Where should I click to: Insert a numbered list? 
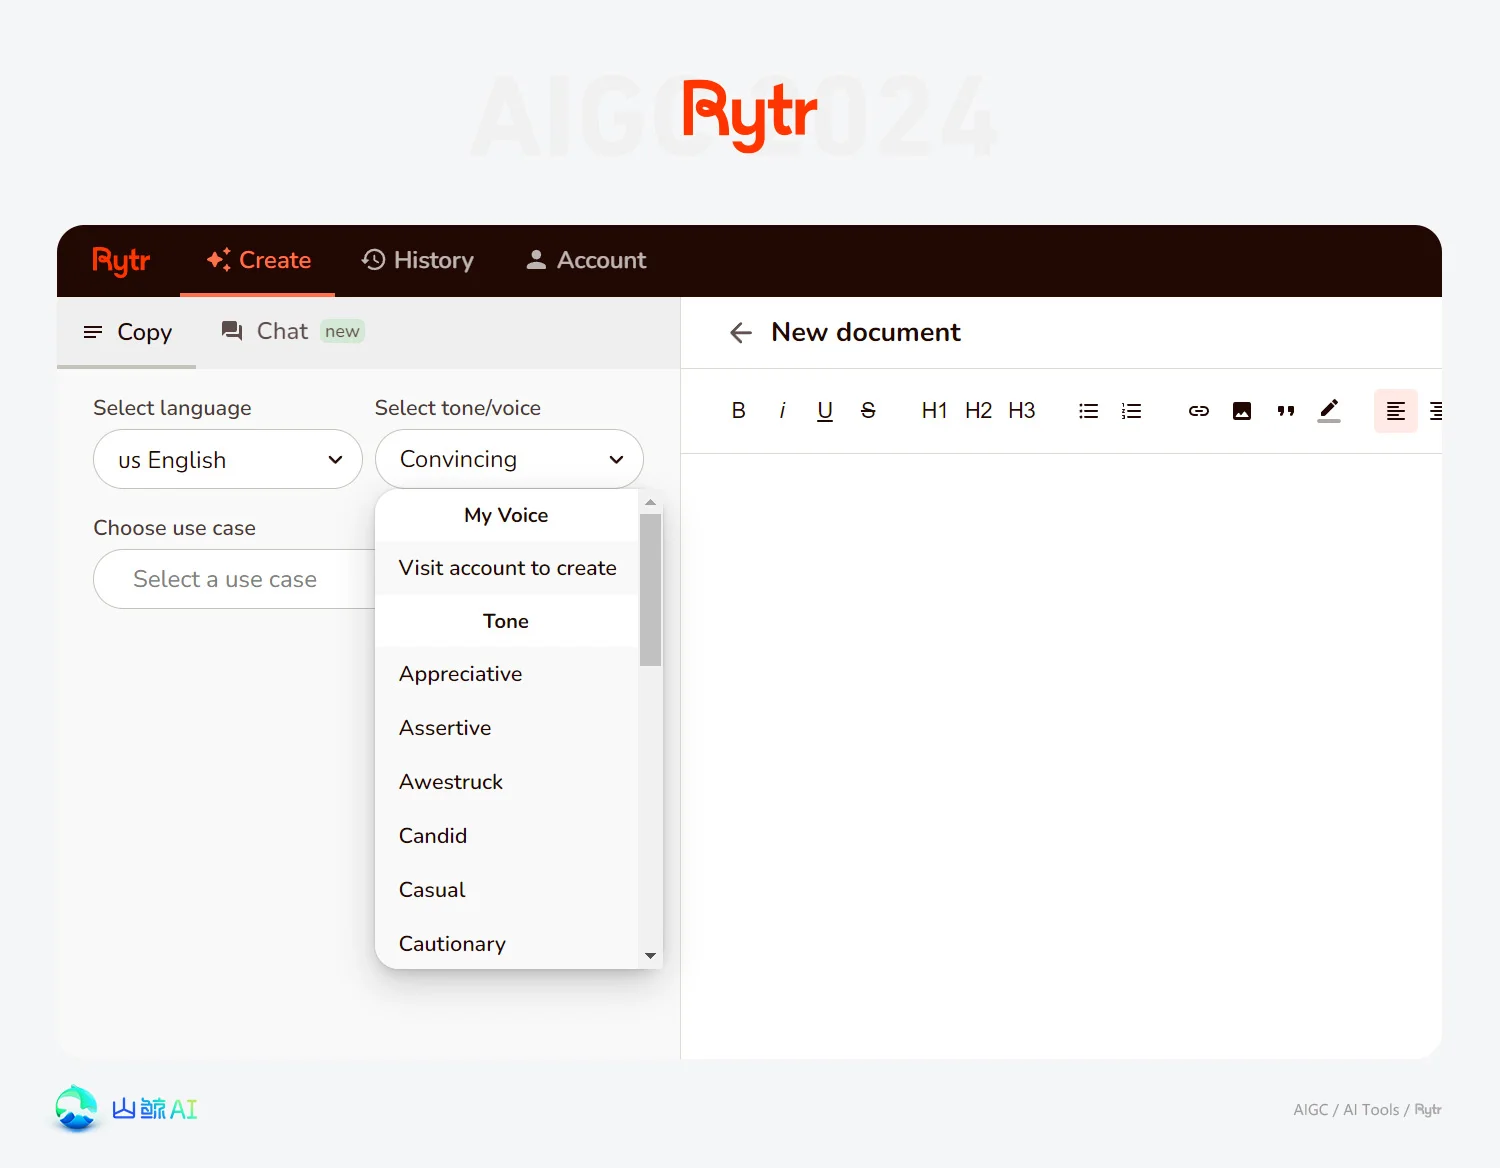(1131, 411)
